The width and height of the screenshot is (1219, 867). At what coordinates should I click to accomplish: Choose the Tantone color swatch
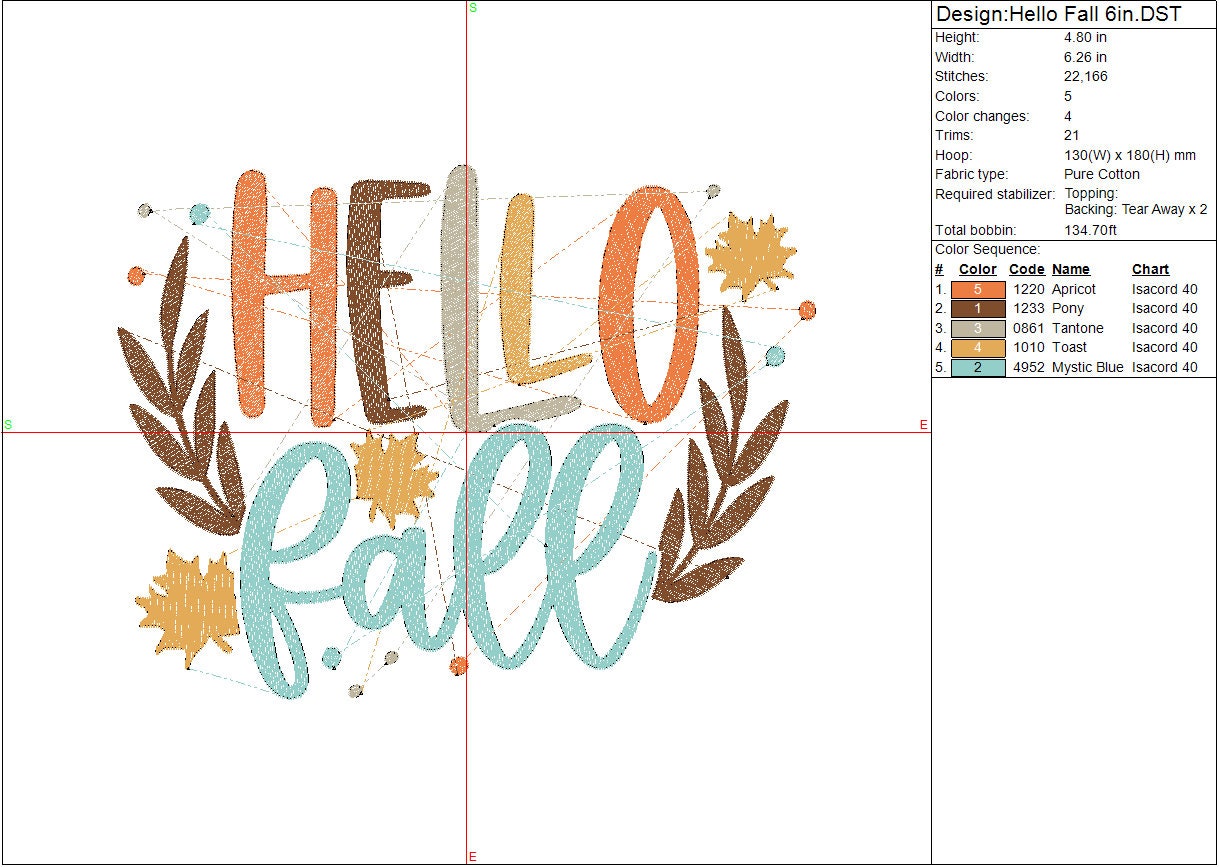[x=977, y=328]
